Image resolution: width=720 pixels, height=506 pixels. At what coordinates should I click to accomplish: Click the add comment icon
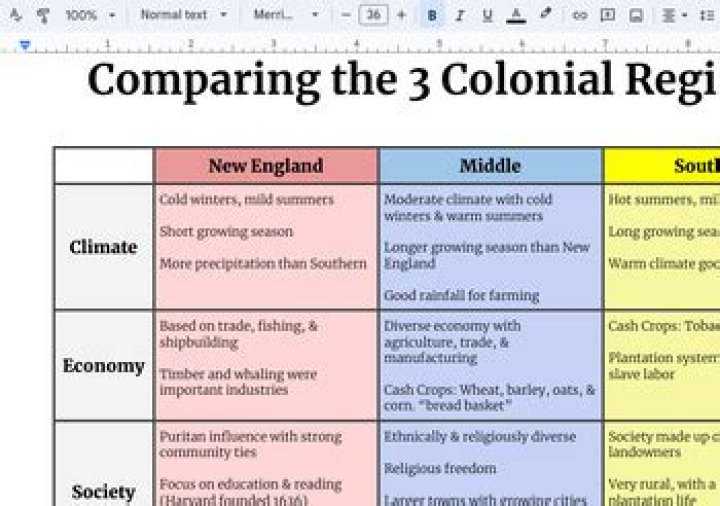[x=608, y=15]
